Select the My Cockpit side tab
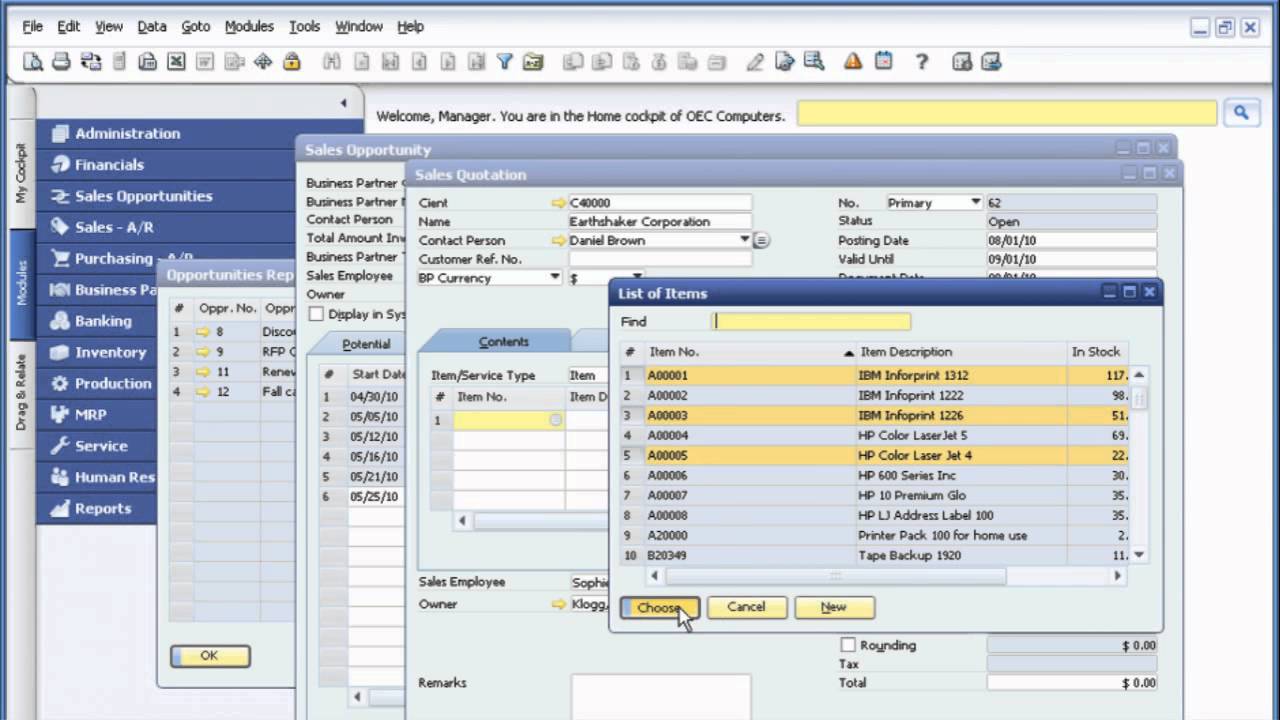 click(x=21, y=175)
